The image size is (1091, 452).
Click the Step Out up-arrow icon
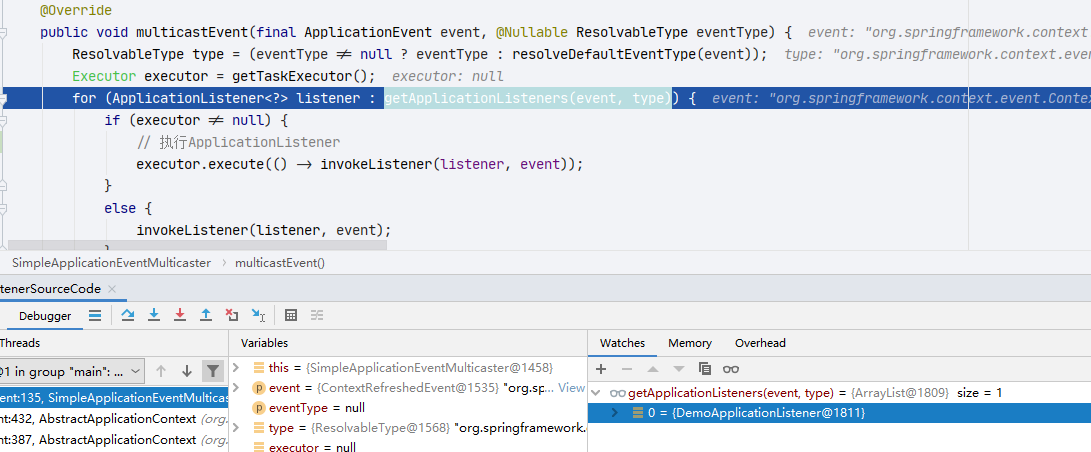(x=206, y=315)
